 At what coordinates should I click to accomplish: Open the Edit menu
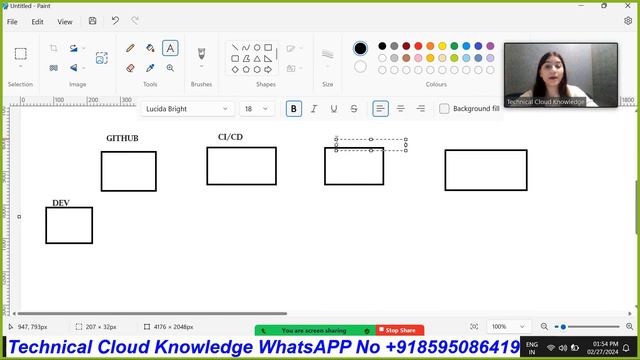(x=37, y=22)
